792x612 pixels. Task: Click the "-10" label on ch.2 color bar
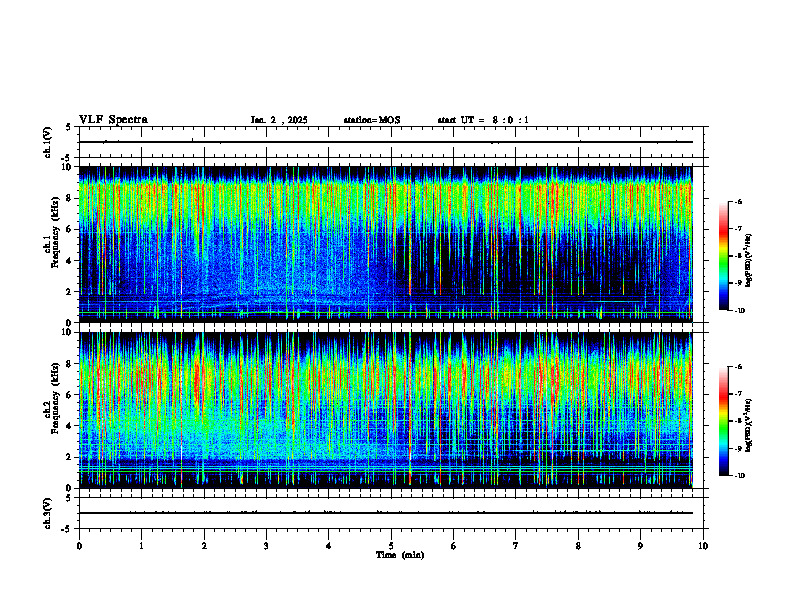tap(740, 476)
